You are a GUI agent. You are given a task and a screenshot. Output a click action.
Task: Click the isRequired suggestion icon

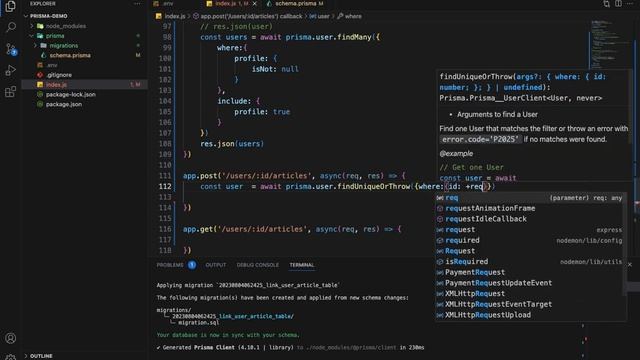(x=440, y=262)
